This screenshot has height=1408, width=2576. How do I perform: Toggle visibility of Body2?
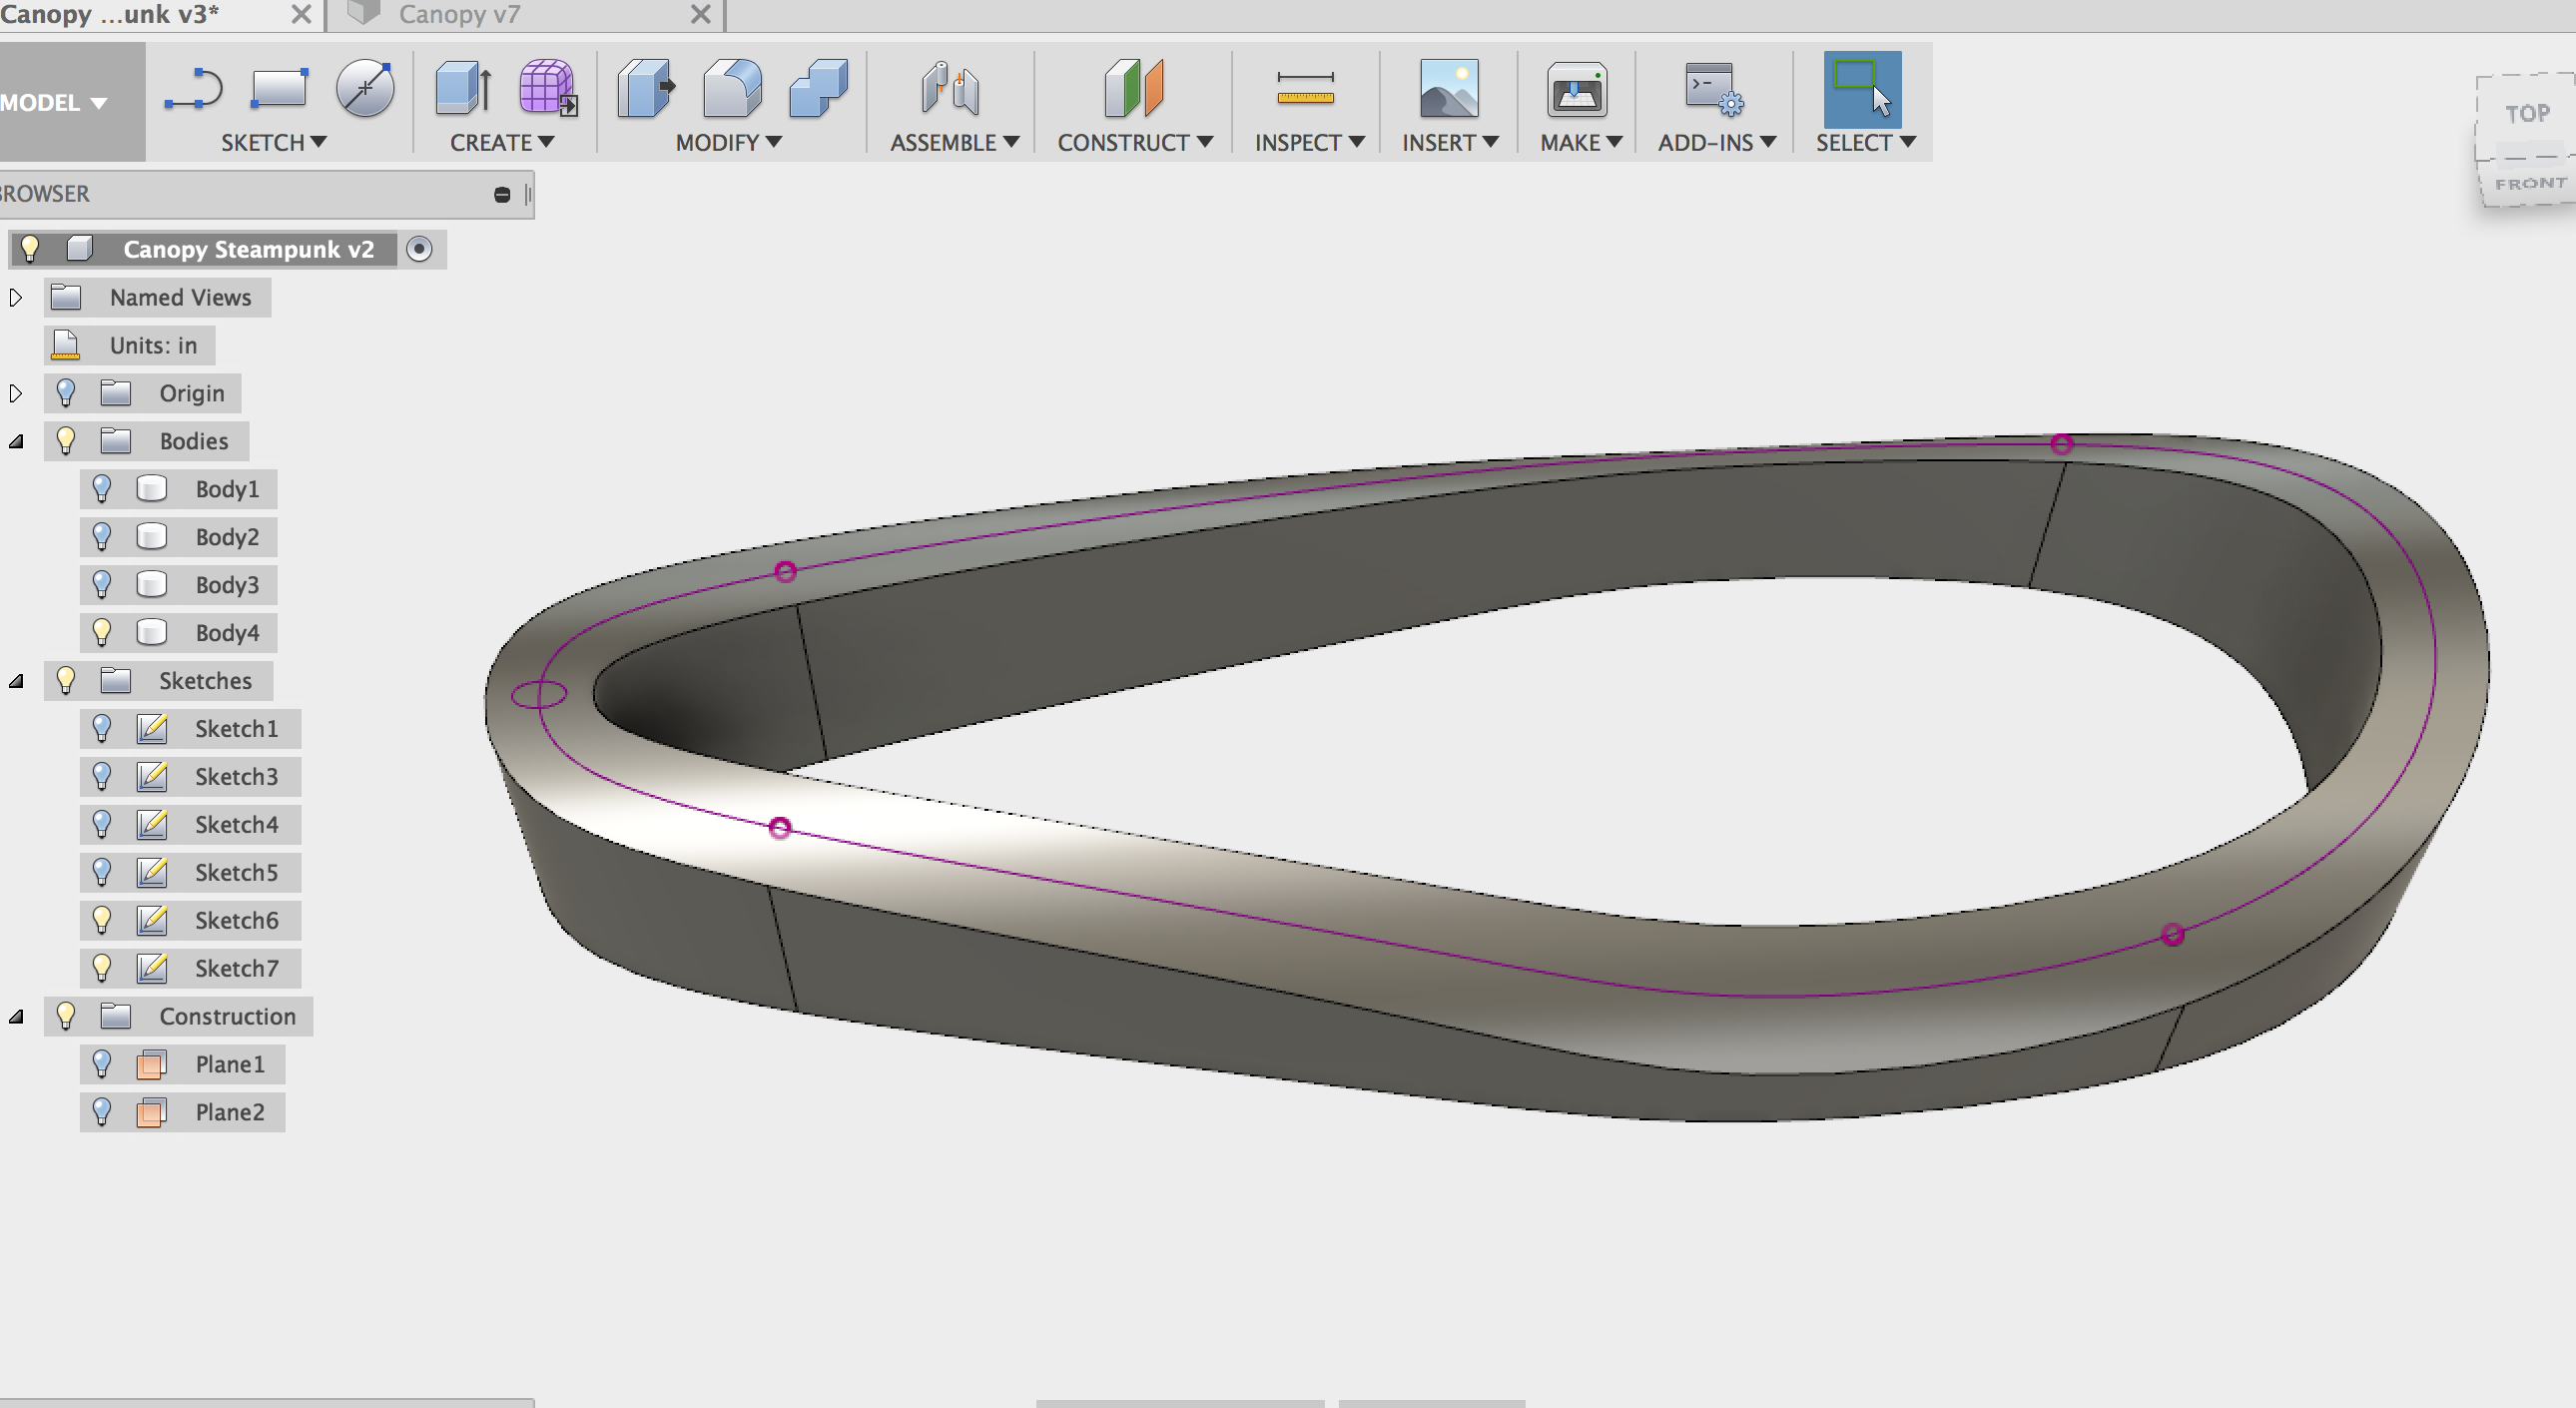[x=101, y=536]
